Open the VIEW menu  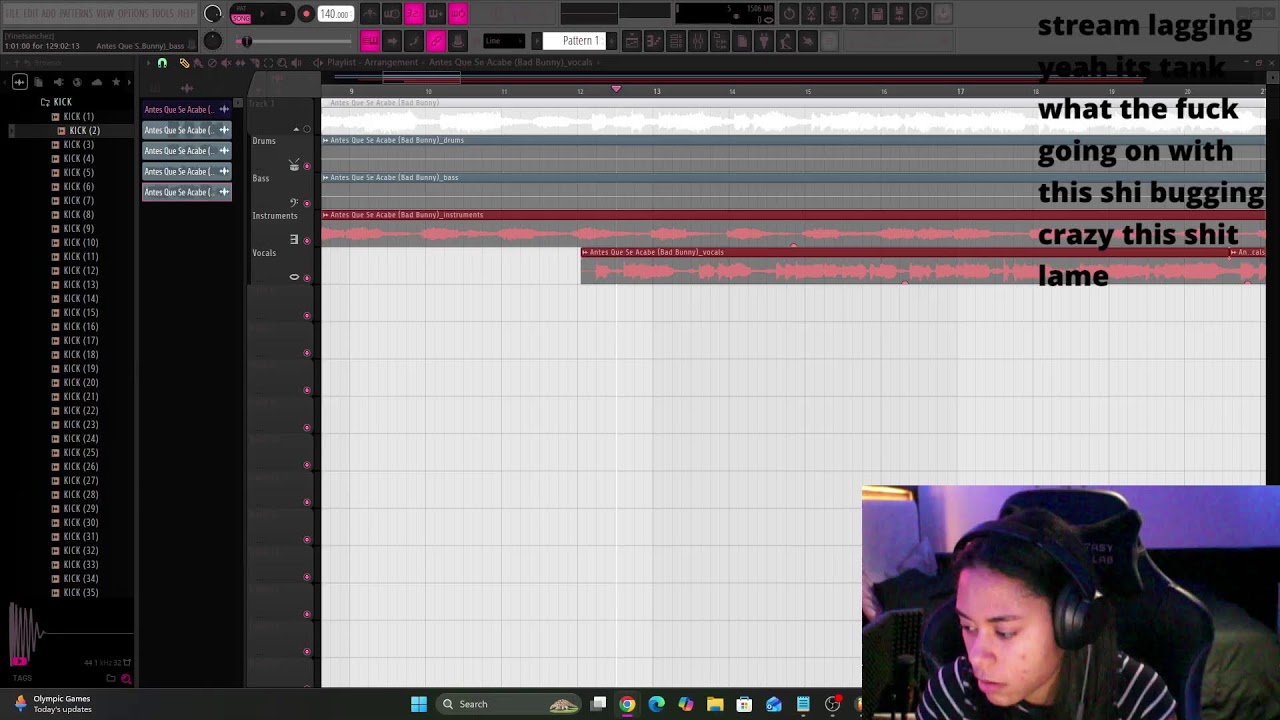105,14
